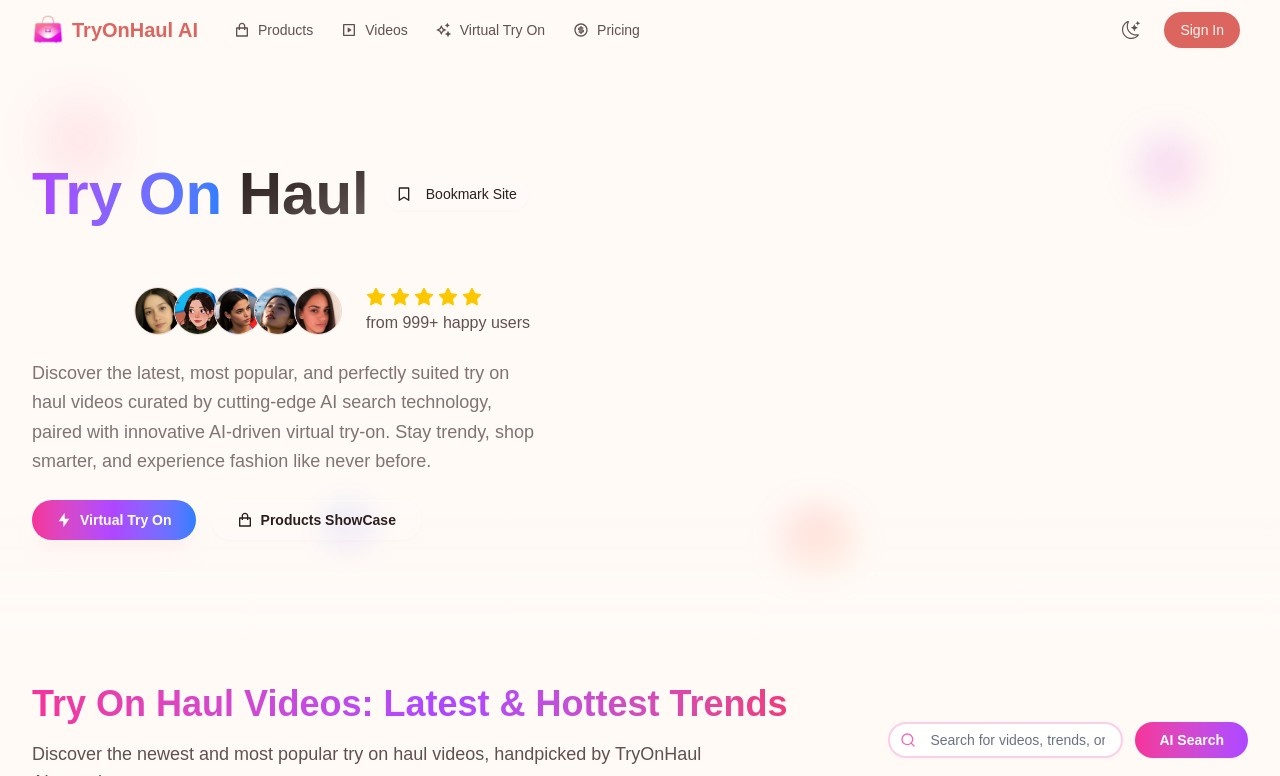
Task: Select the fifth user avatar
Action: (x=318, y=311)
